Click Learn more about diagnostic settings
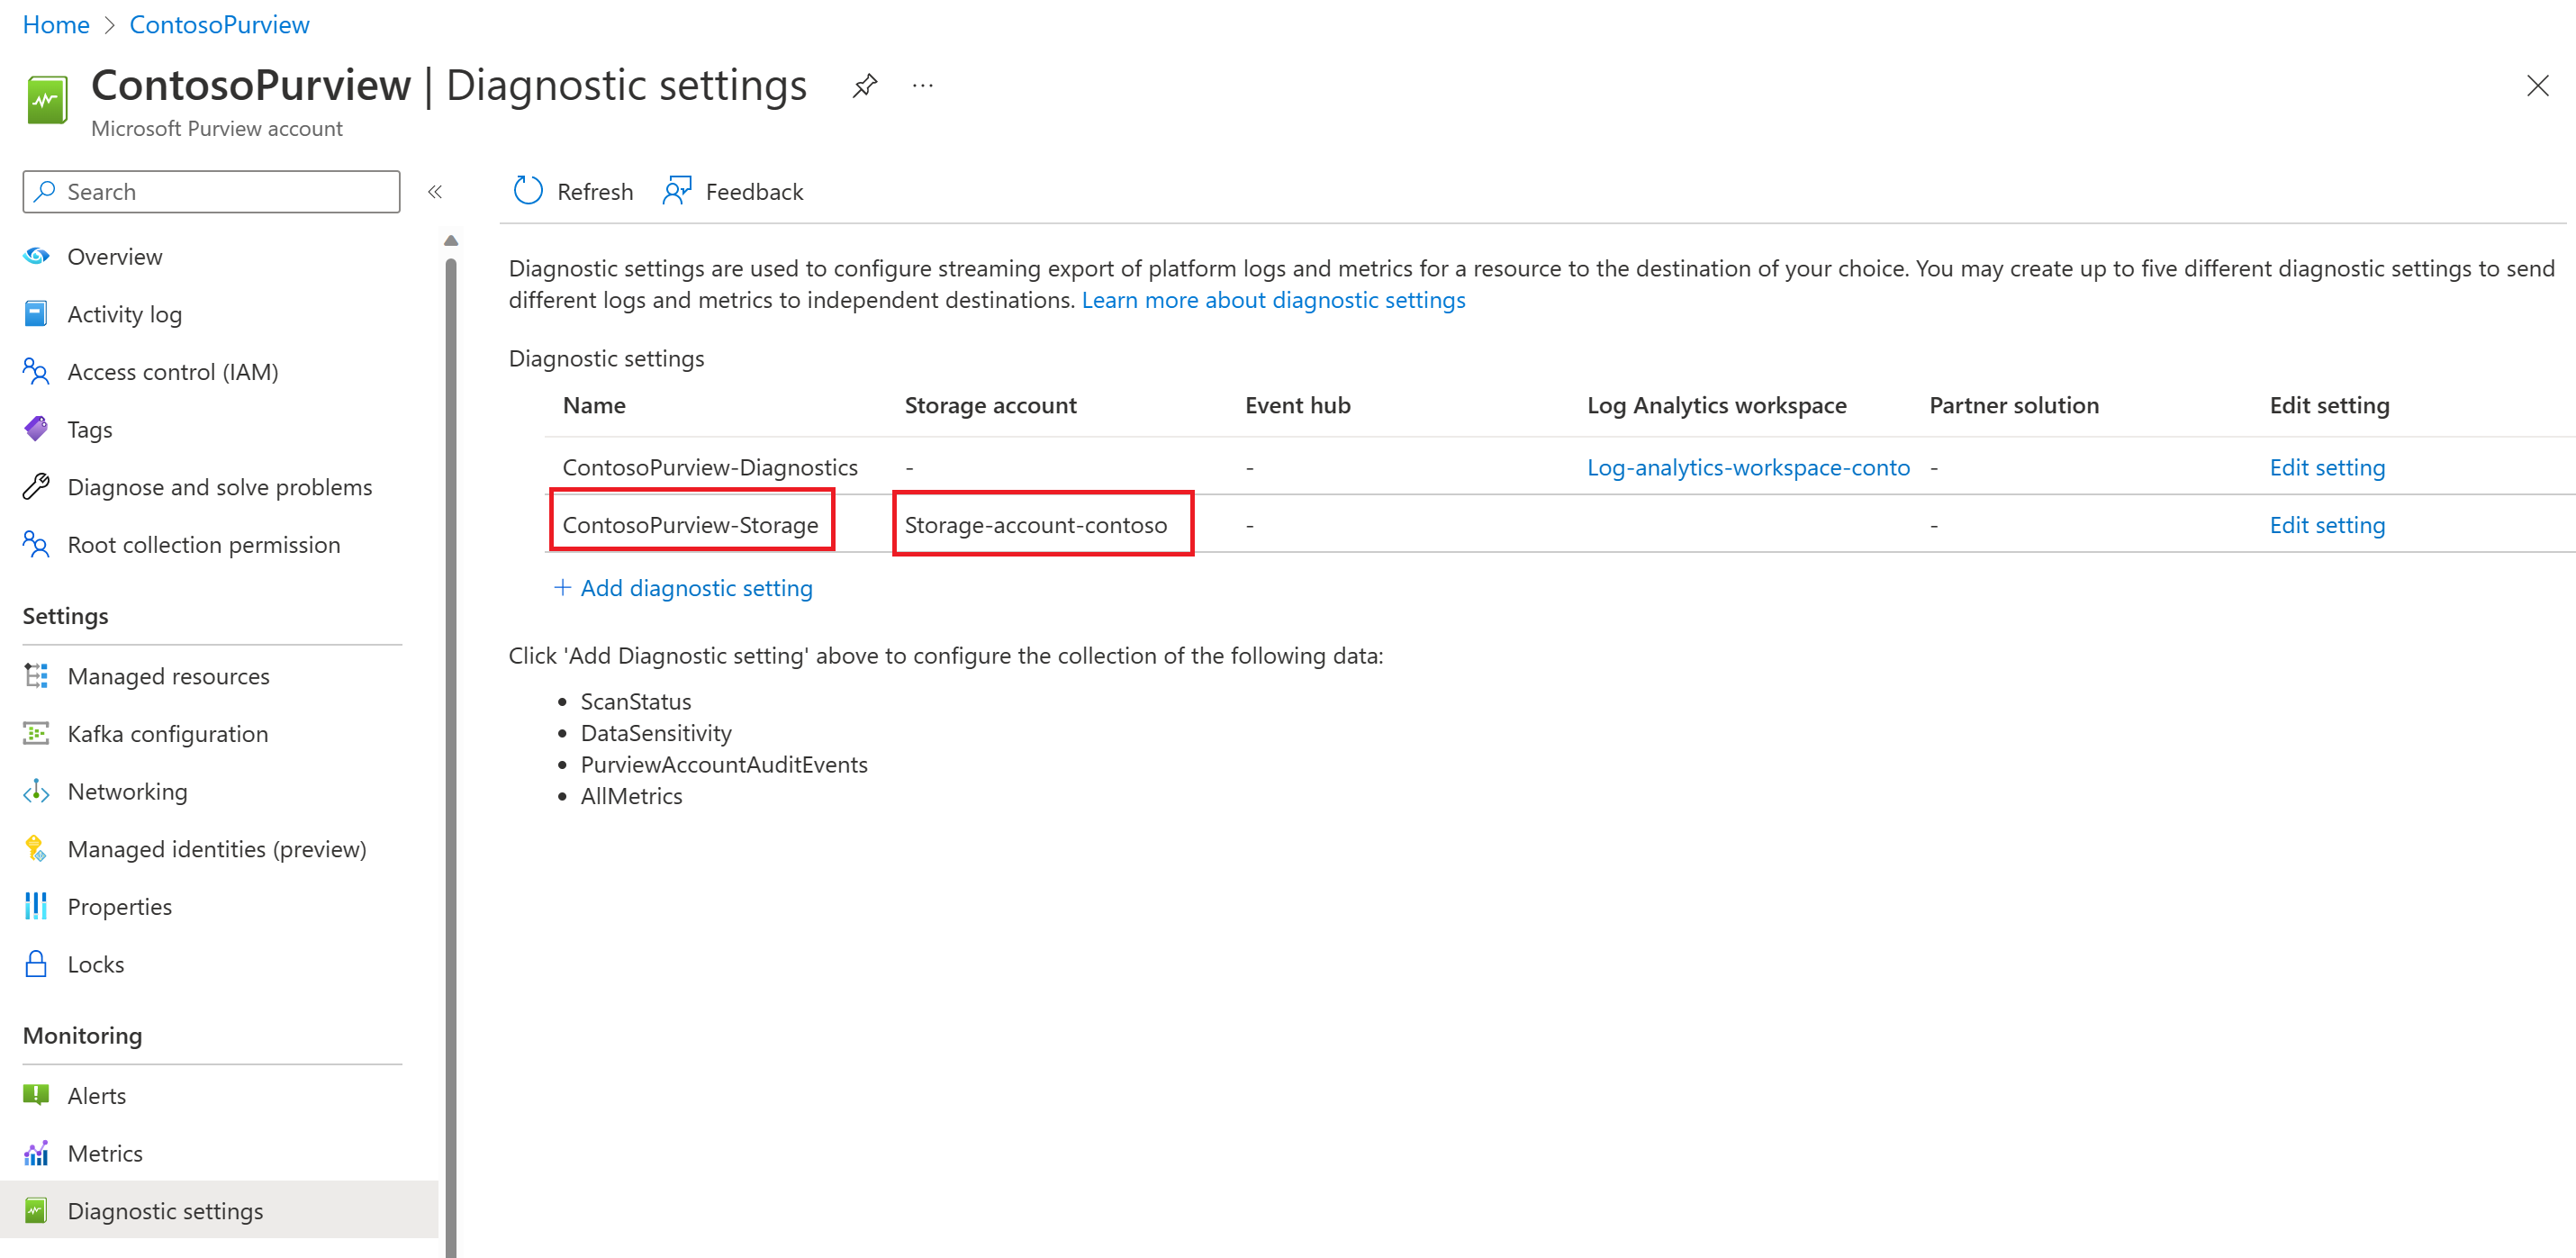The image size is (2576, 1258). coord(1272,300)
